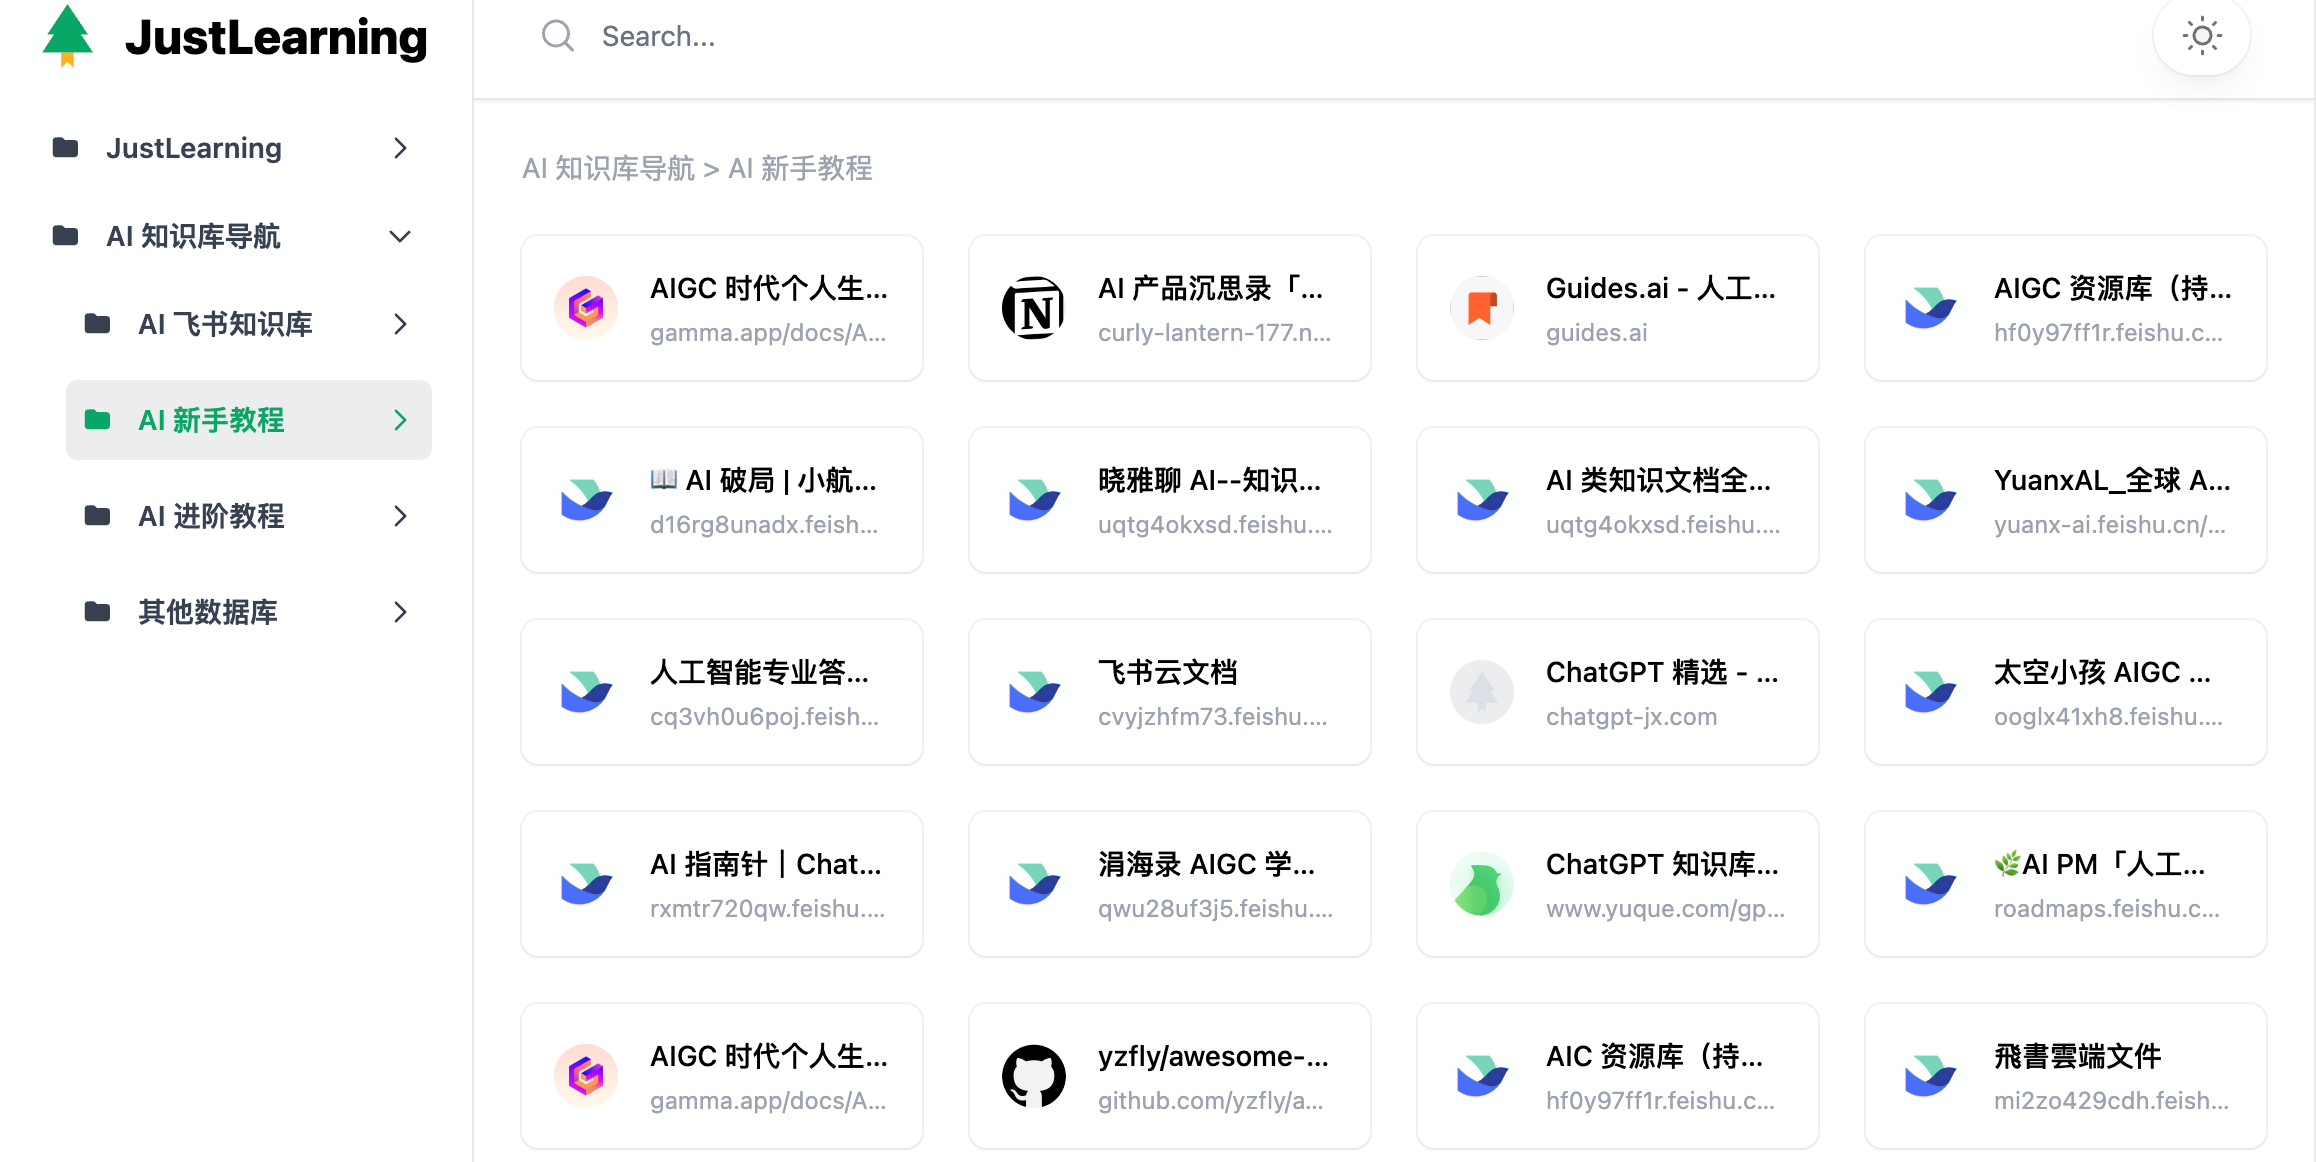2316x1162 pixels.
Task: Expand the JustLearning sidebar folder chevron
Action: click(x=400, y=148)
